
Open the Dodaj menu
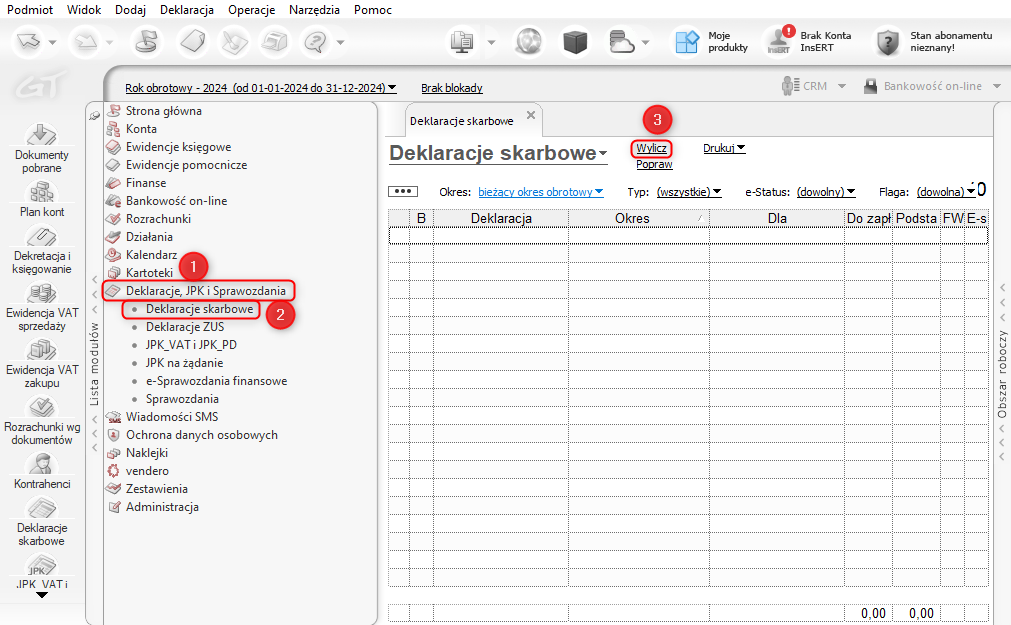(130, 10)
